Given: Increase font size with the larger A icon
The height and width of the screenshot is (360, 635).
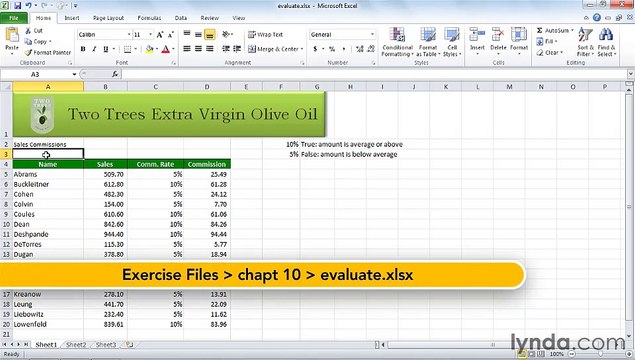Looking at the screenshot, I should [x=160, y=35].
